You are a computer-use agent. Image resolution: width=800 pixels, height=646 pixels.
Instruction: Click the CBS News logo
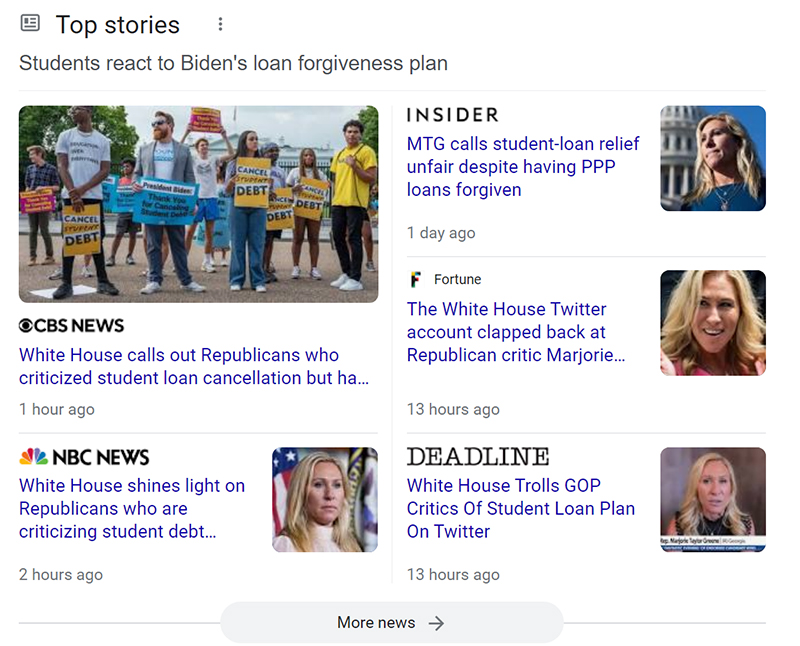click(x=72, y=326)
